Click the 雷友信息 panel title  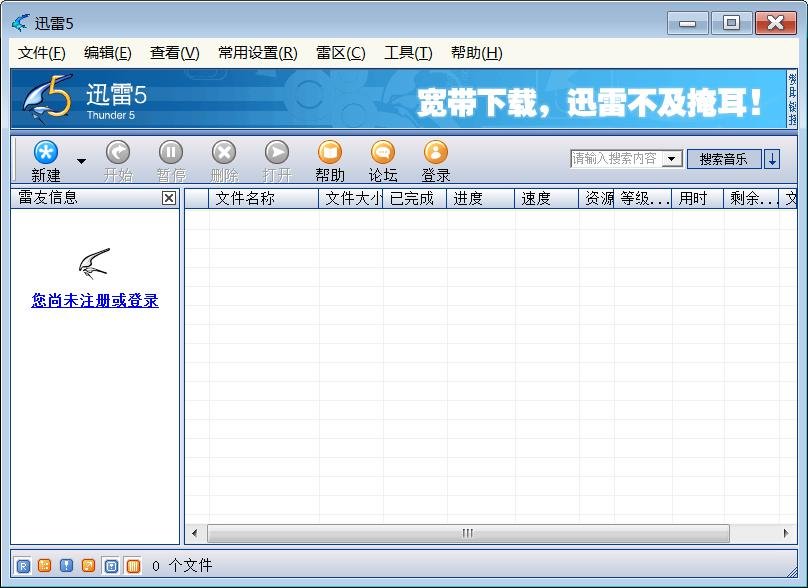[x=48, y=197]
